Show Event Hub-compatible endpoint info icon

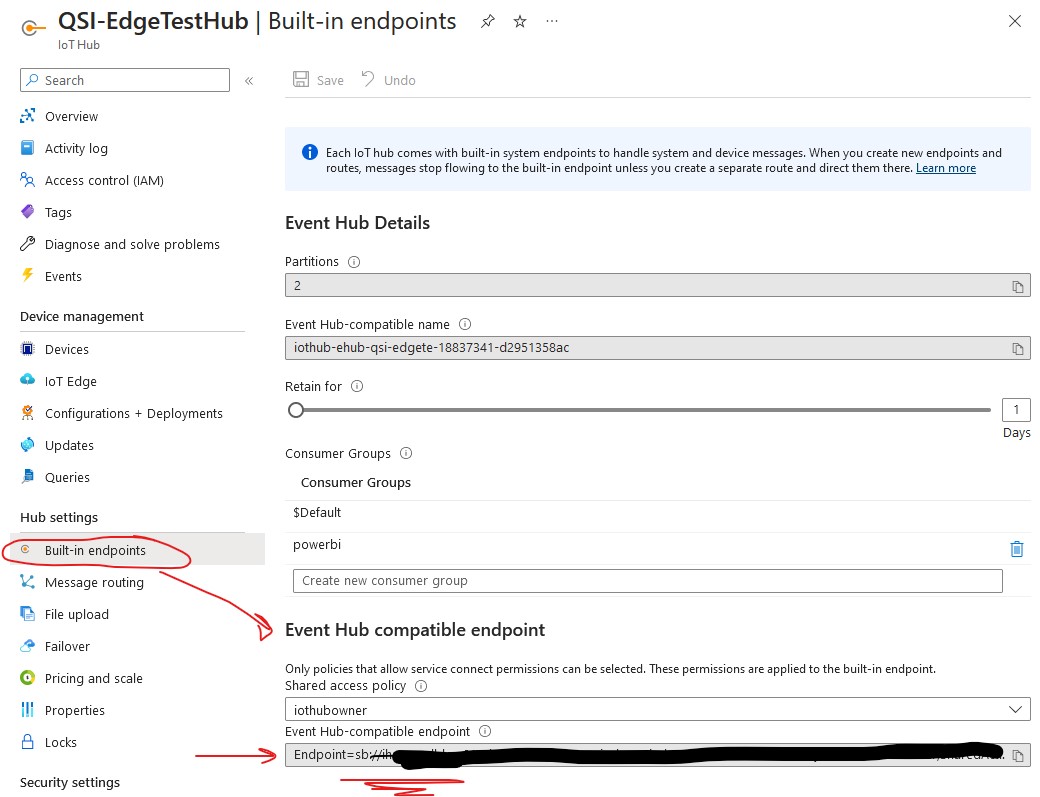(485, 731)
